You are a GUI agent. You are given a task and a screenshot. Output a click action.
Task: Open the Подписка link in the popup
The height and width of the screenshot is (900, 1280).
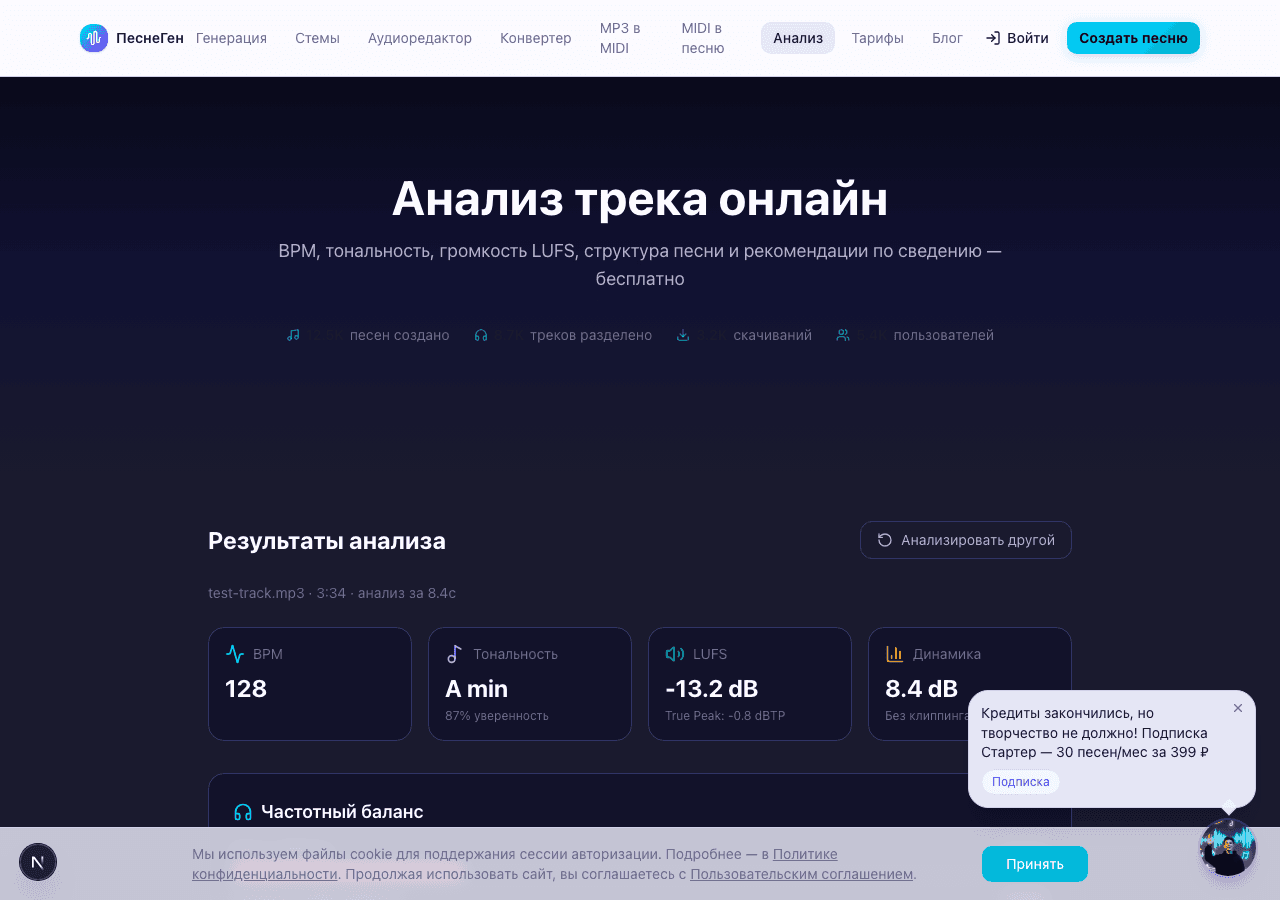(x=1020, y=782)
